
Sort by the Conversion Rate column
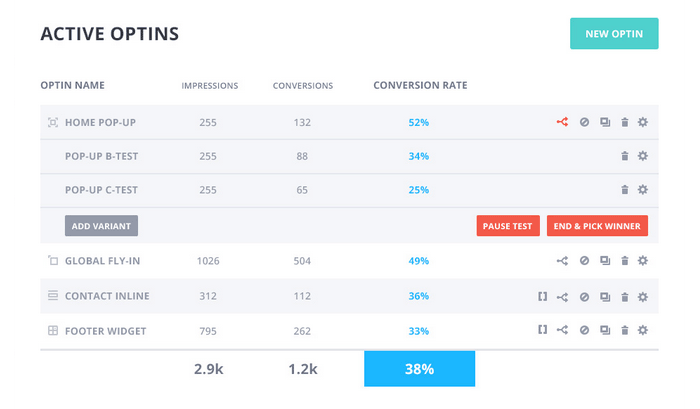click(x=420, y=85)
